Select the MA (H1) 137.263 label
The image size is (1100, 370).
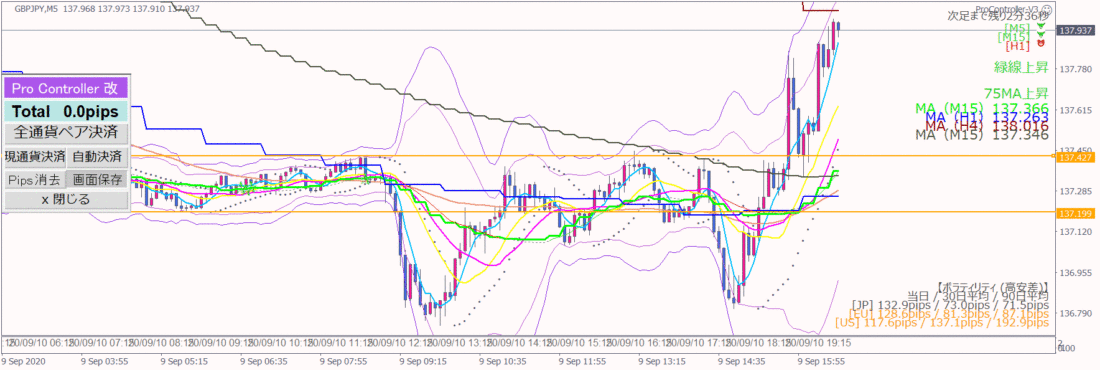click(986, 117)
